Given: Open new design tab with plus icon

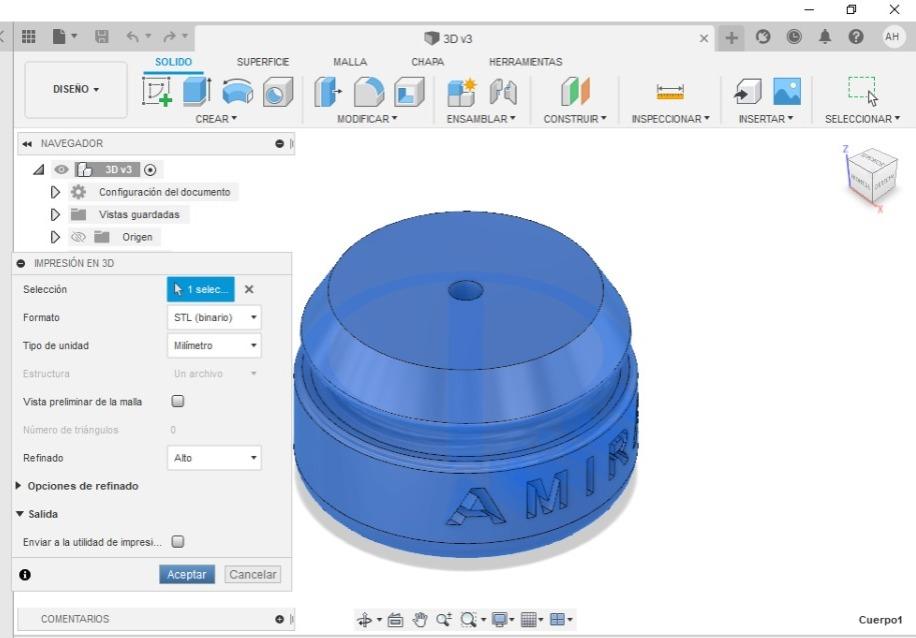Looking at the screenshot, I should pos(731,38).
